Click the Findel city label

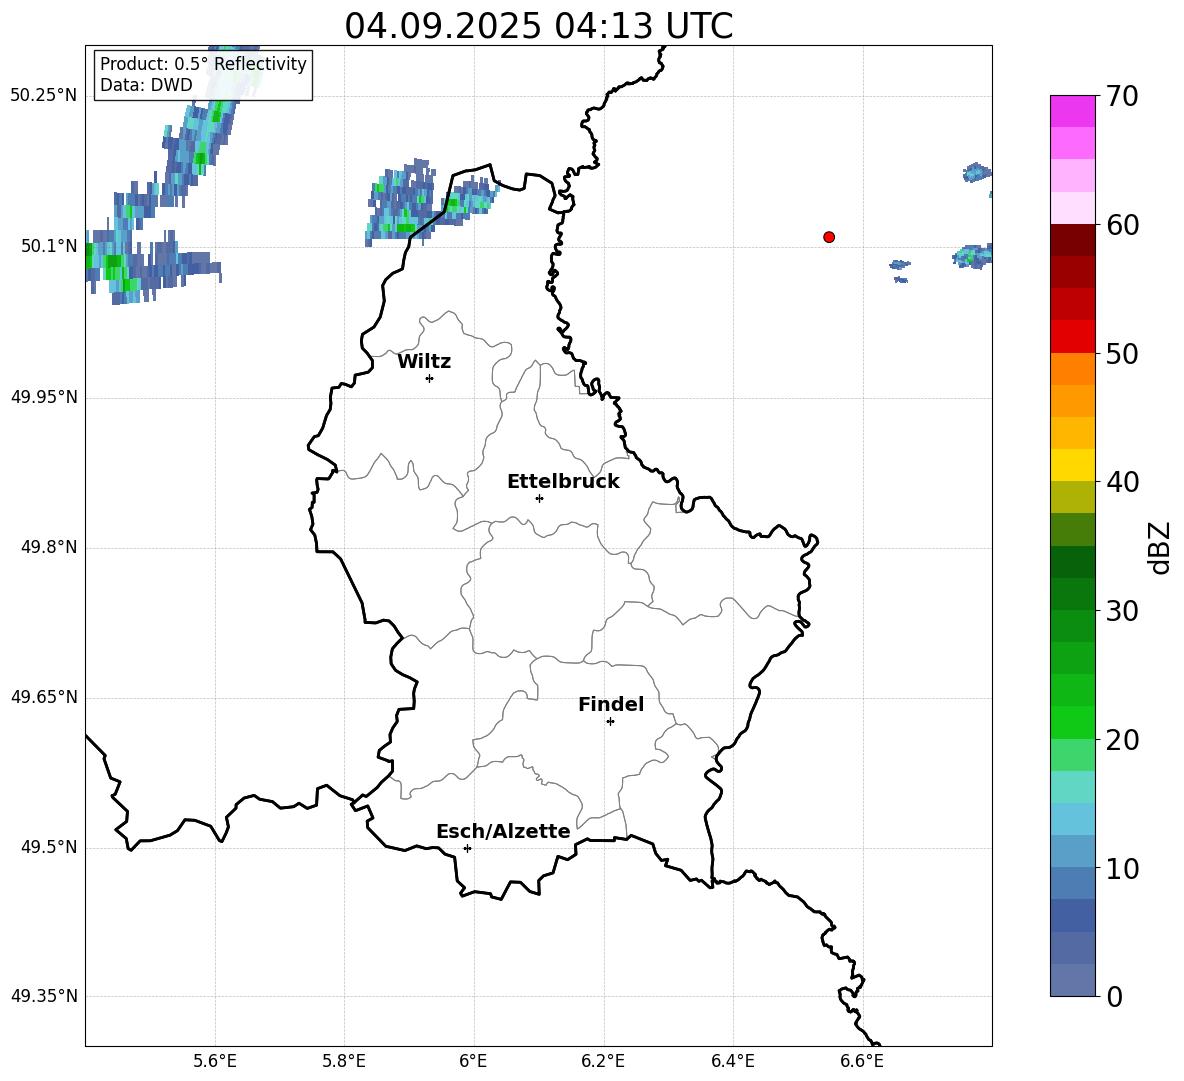tap(611, 704)
